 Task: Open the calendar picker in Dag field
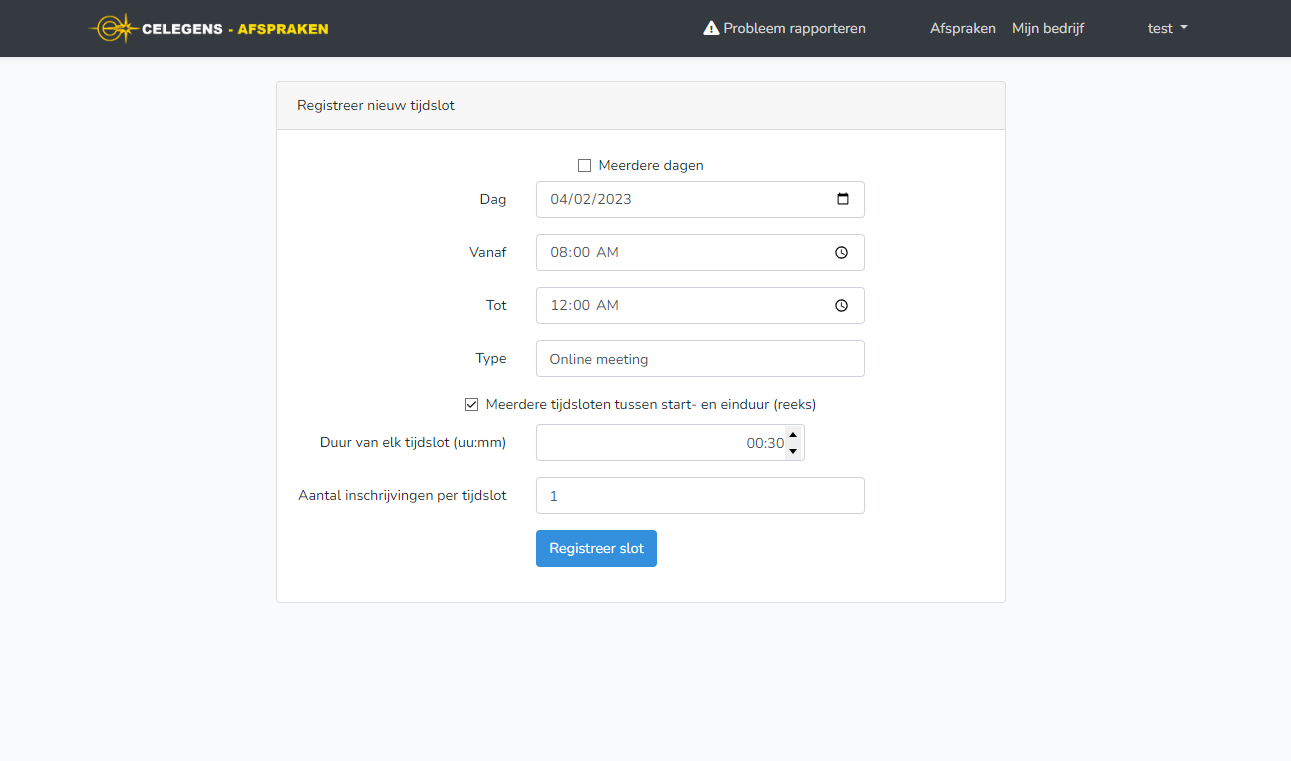pyautogui.click(x=842, y=199)
